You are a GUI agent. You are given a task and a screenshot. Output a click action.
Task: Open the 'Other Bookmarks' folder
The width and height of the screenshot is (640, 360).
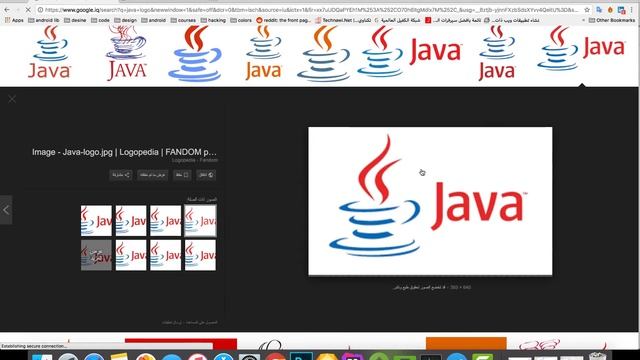click(x=612, y=20)
